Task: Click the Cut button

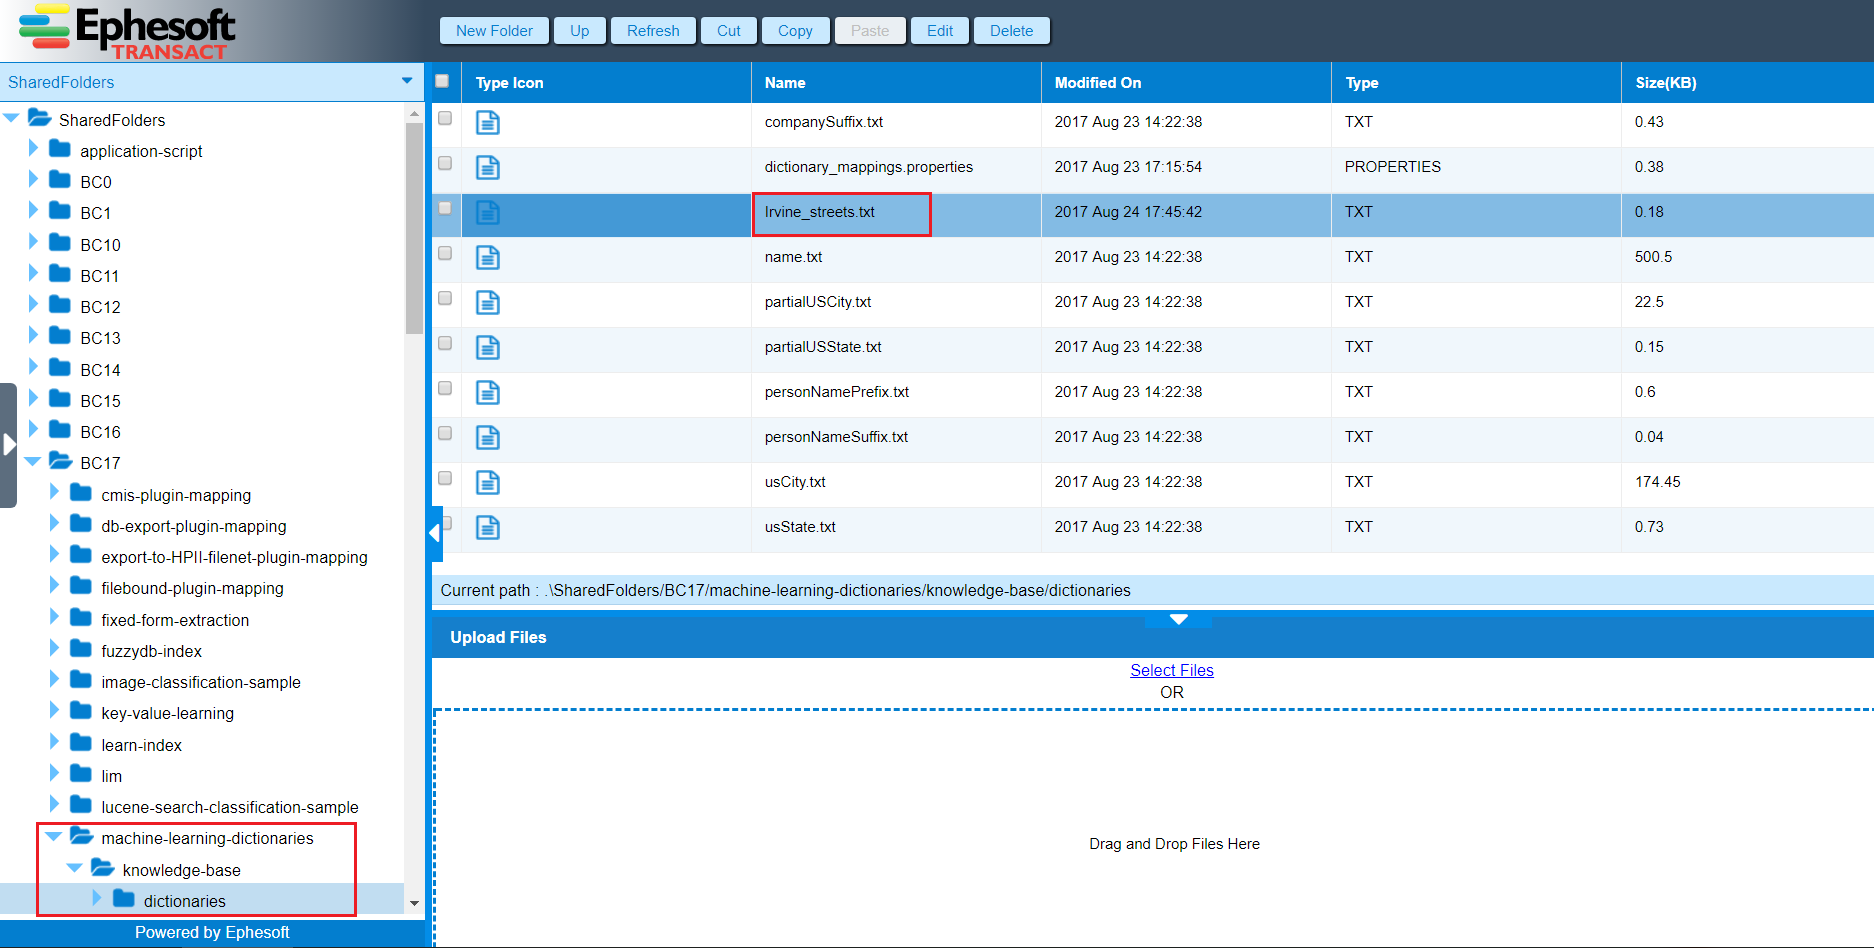Action: (x=729, y=31)
